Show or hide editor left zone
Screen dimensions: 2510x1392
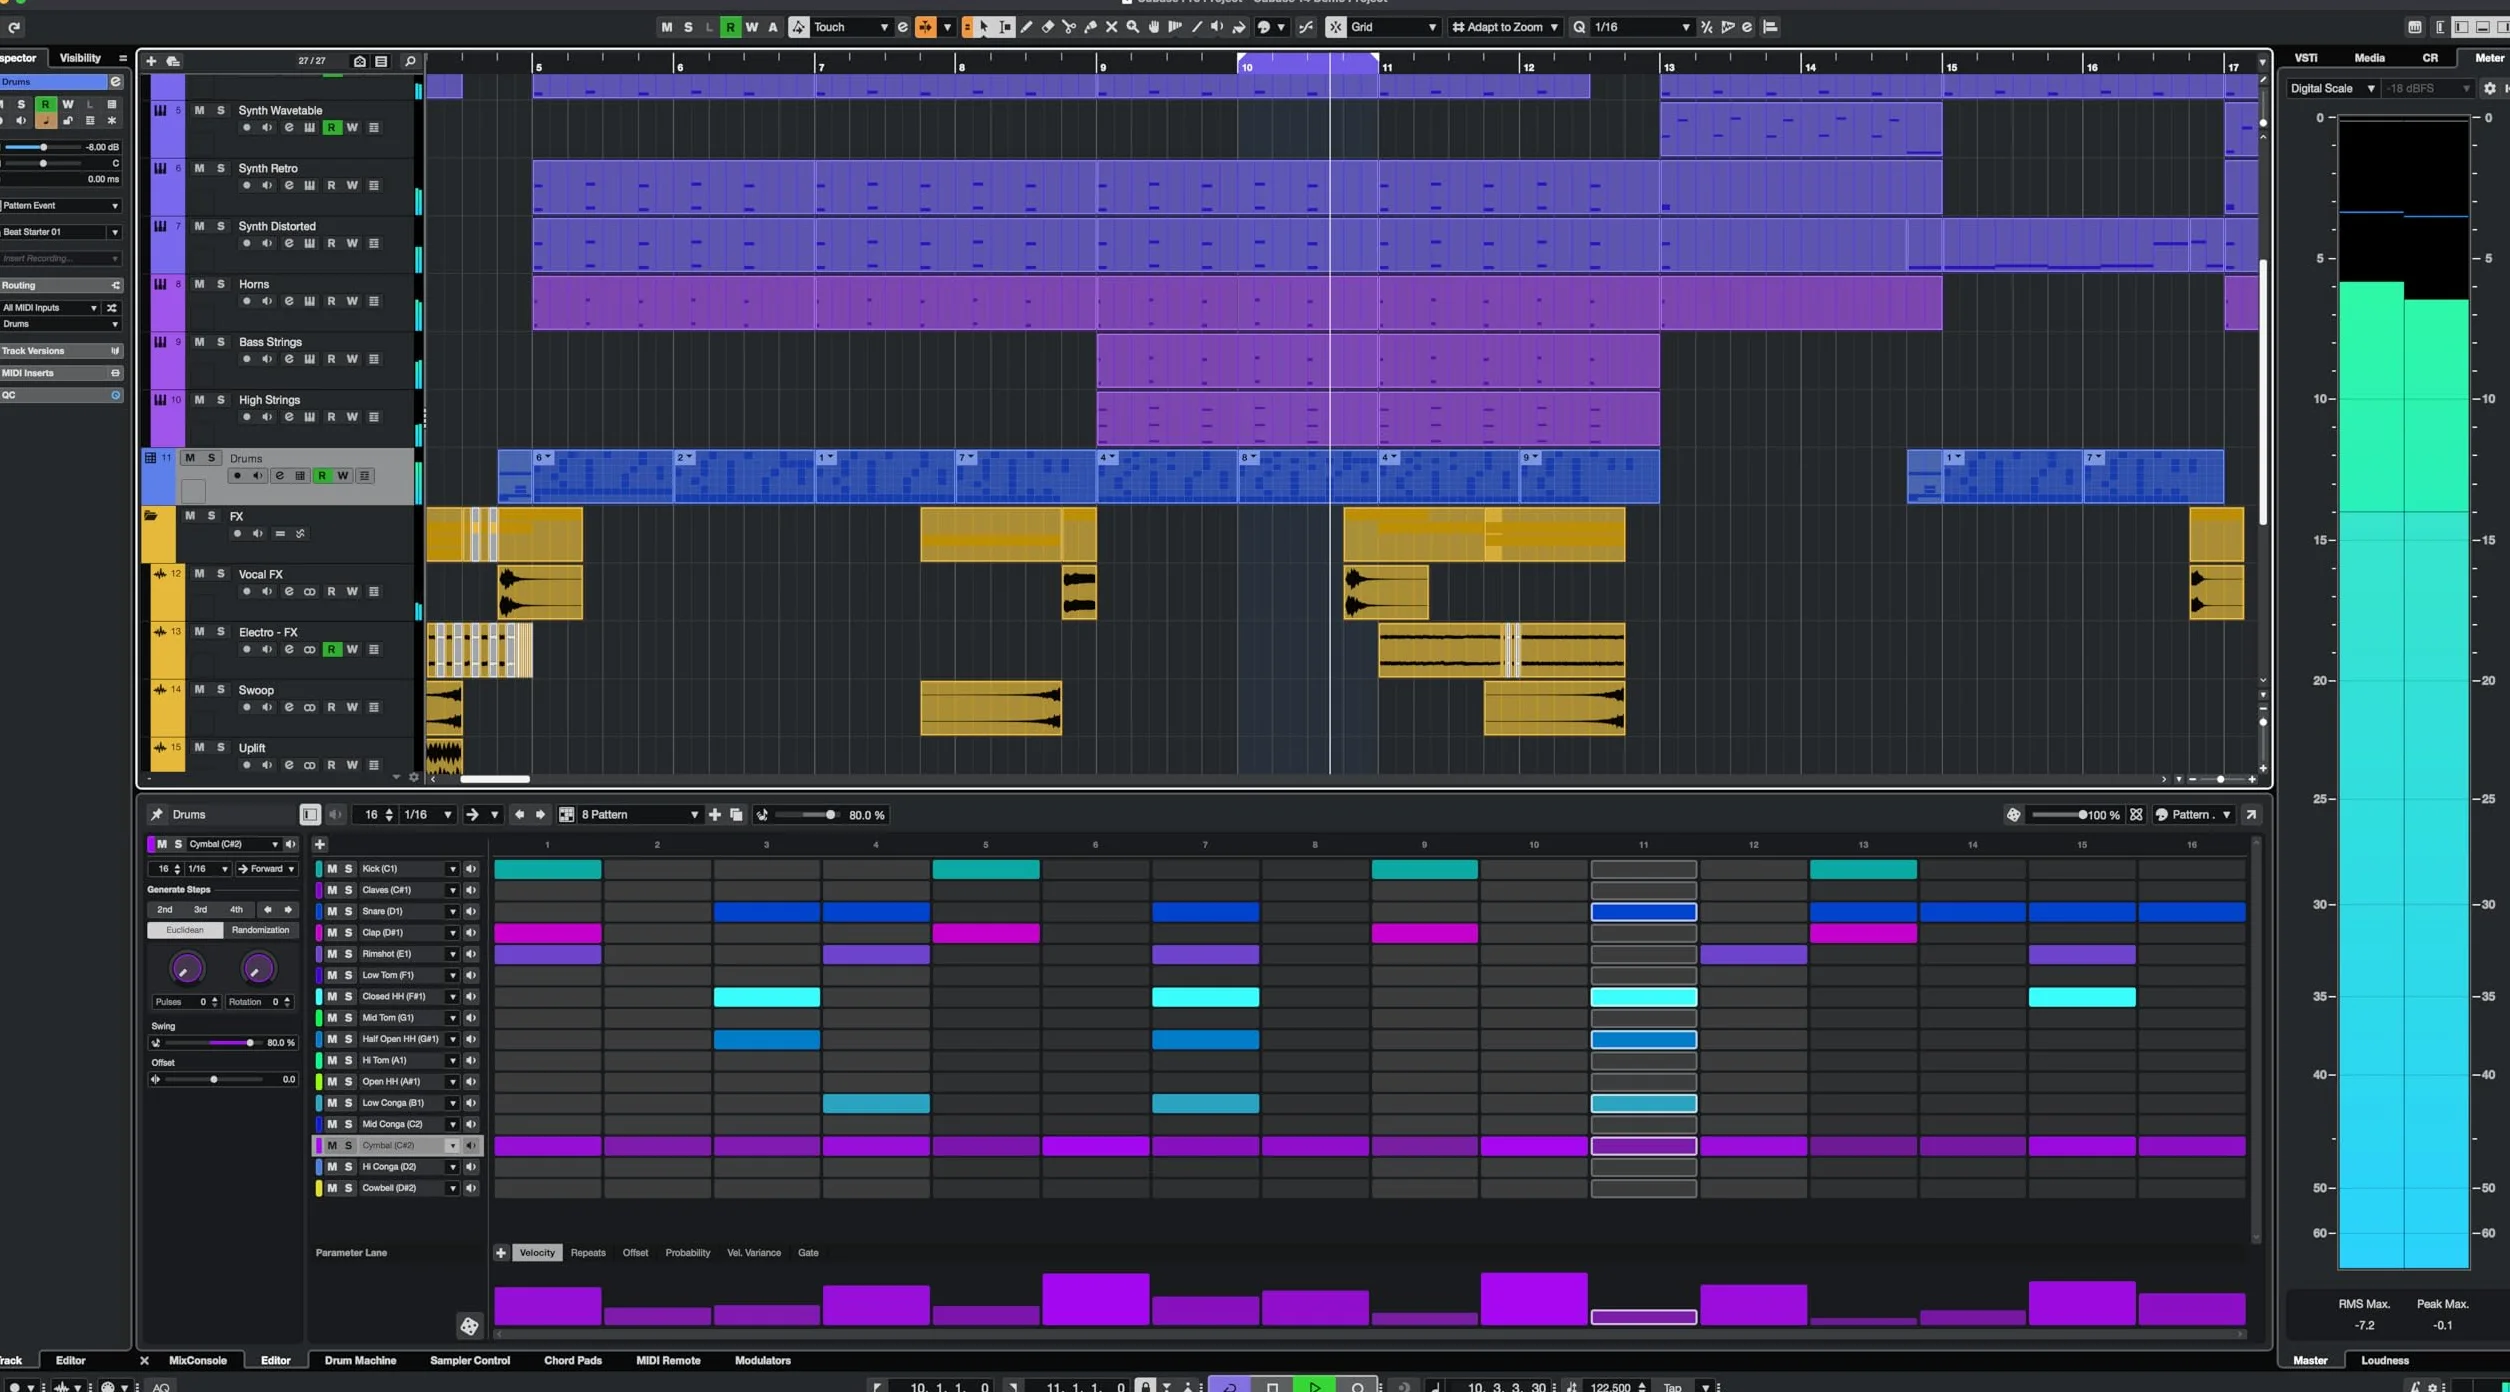click(x=309, y=815)
